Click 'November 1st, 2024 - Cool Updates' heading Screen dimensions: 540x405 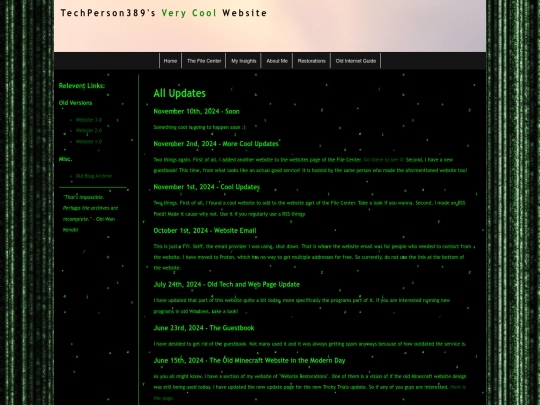tap(207, 187)
